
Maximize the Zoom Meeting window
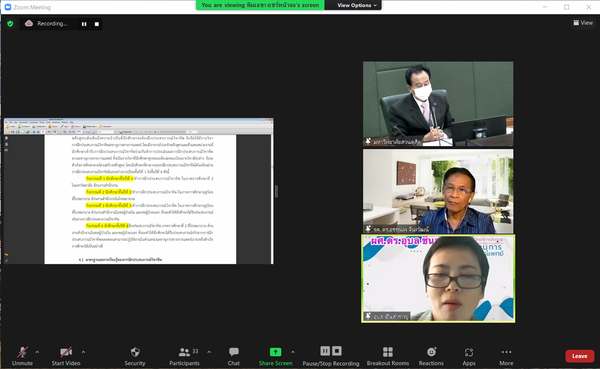566,7
